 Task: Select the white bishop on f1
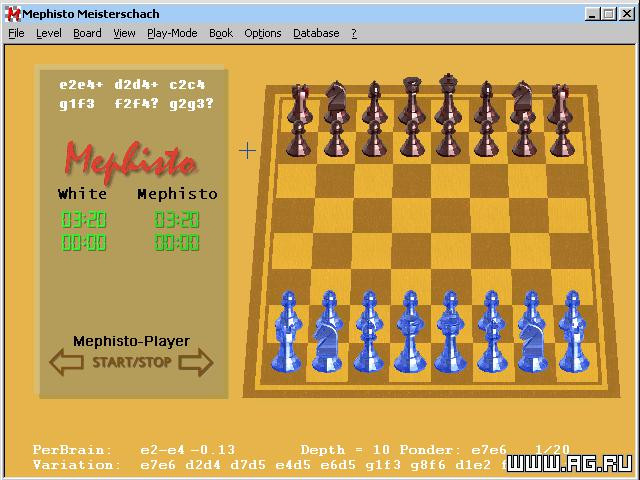click(x=492, y=347)
